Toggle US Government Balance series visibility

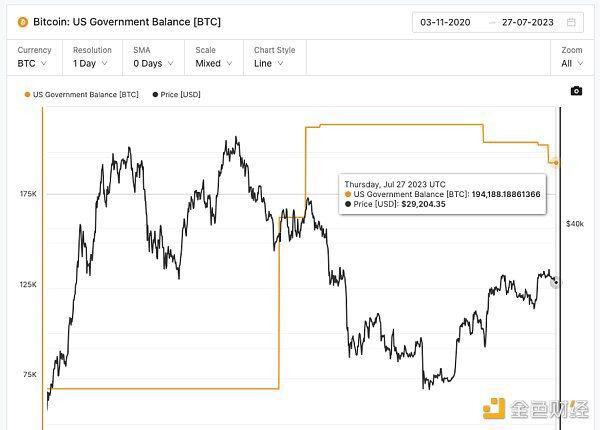(x=82, y=94)
